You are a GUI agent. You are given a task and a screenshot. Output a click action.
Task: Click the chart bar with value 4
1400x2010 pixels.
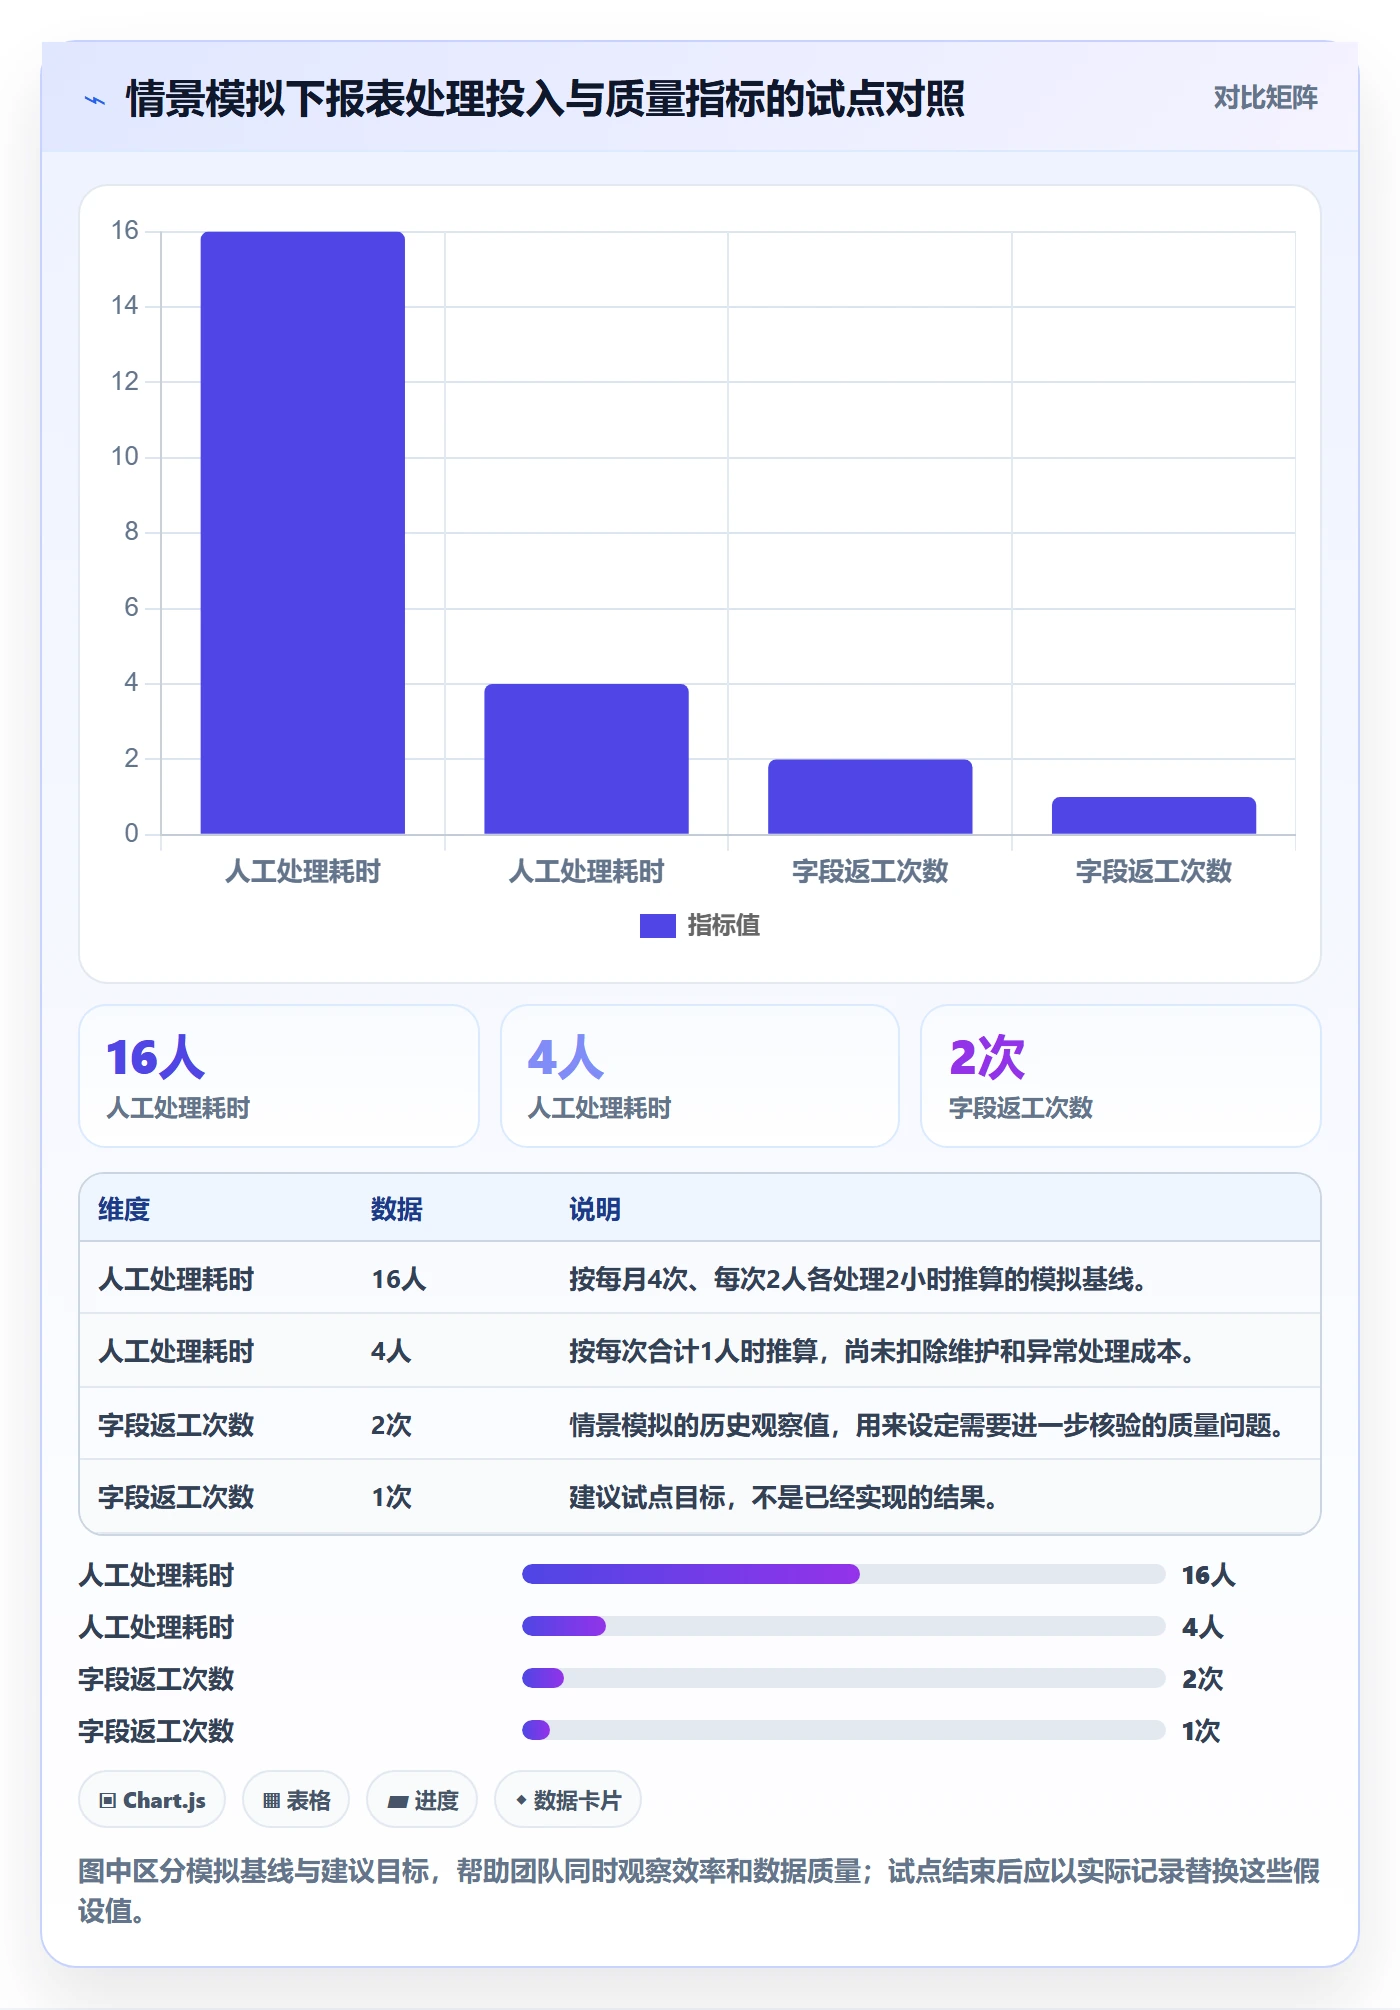[x=586, y=759]
